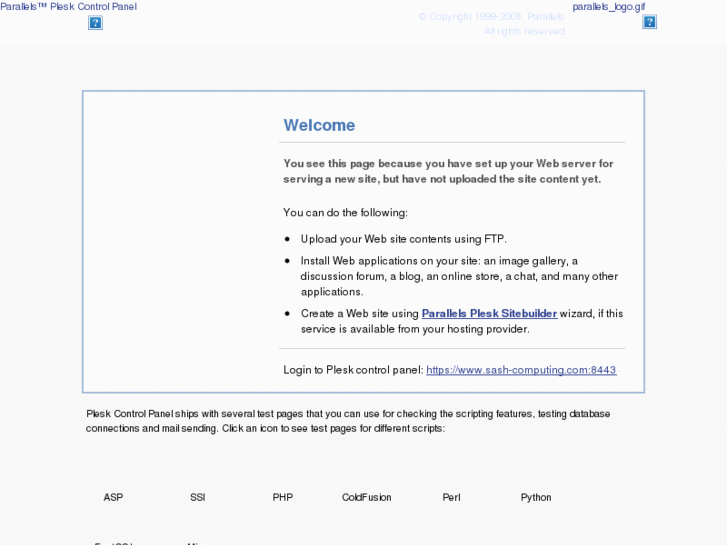Open the ColdFusion test page

click(x=366, y=497)
